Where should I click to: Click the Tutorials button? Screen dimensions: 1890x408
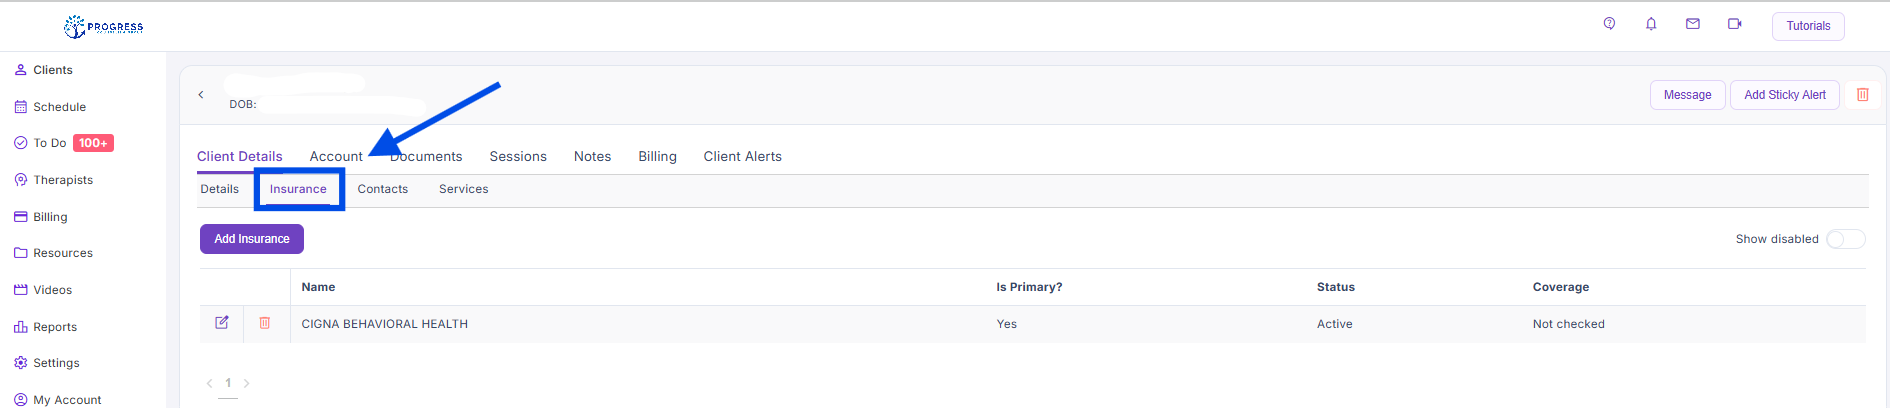point(1808,26)
